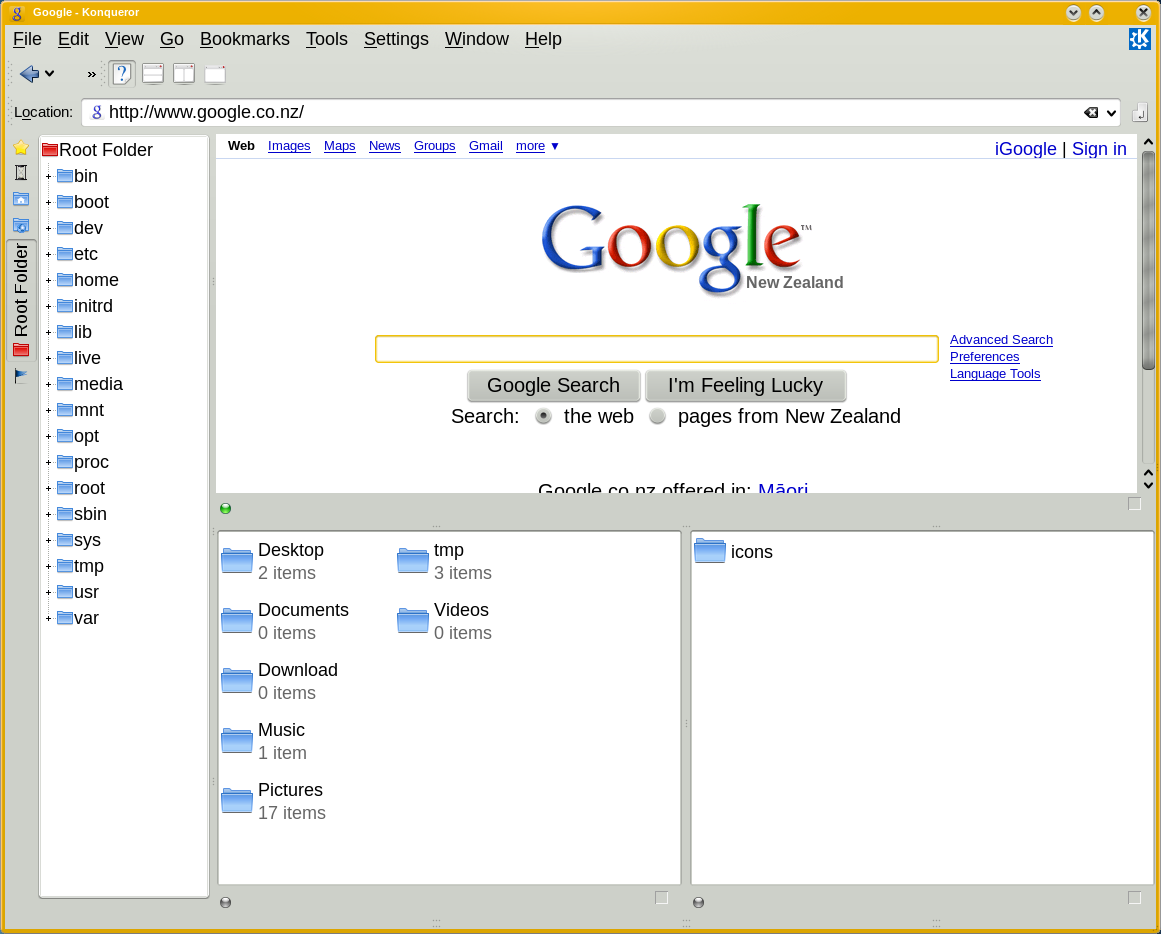
Task: Open the toolbar overflow chevron
Action: tap(91, 74)
